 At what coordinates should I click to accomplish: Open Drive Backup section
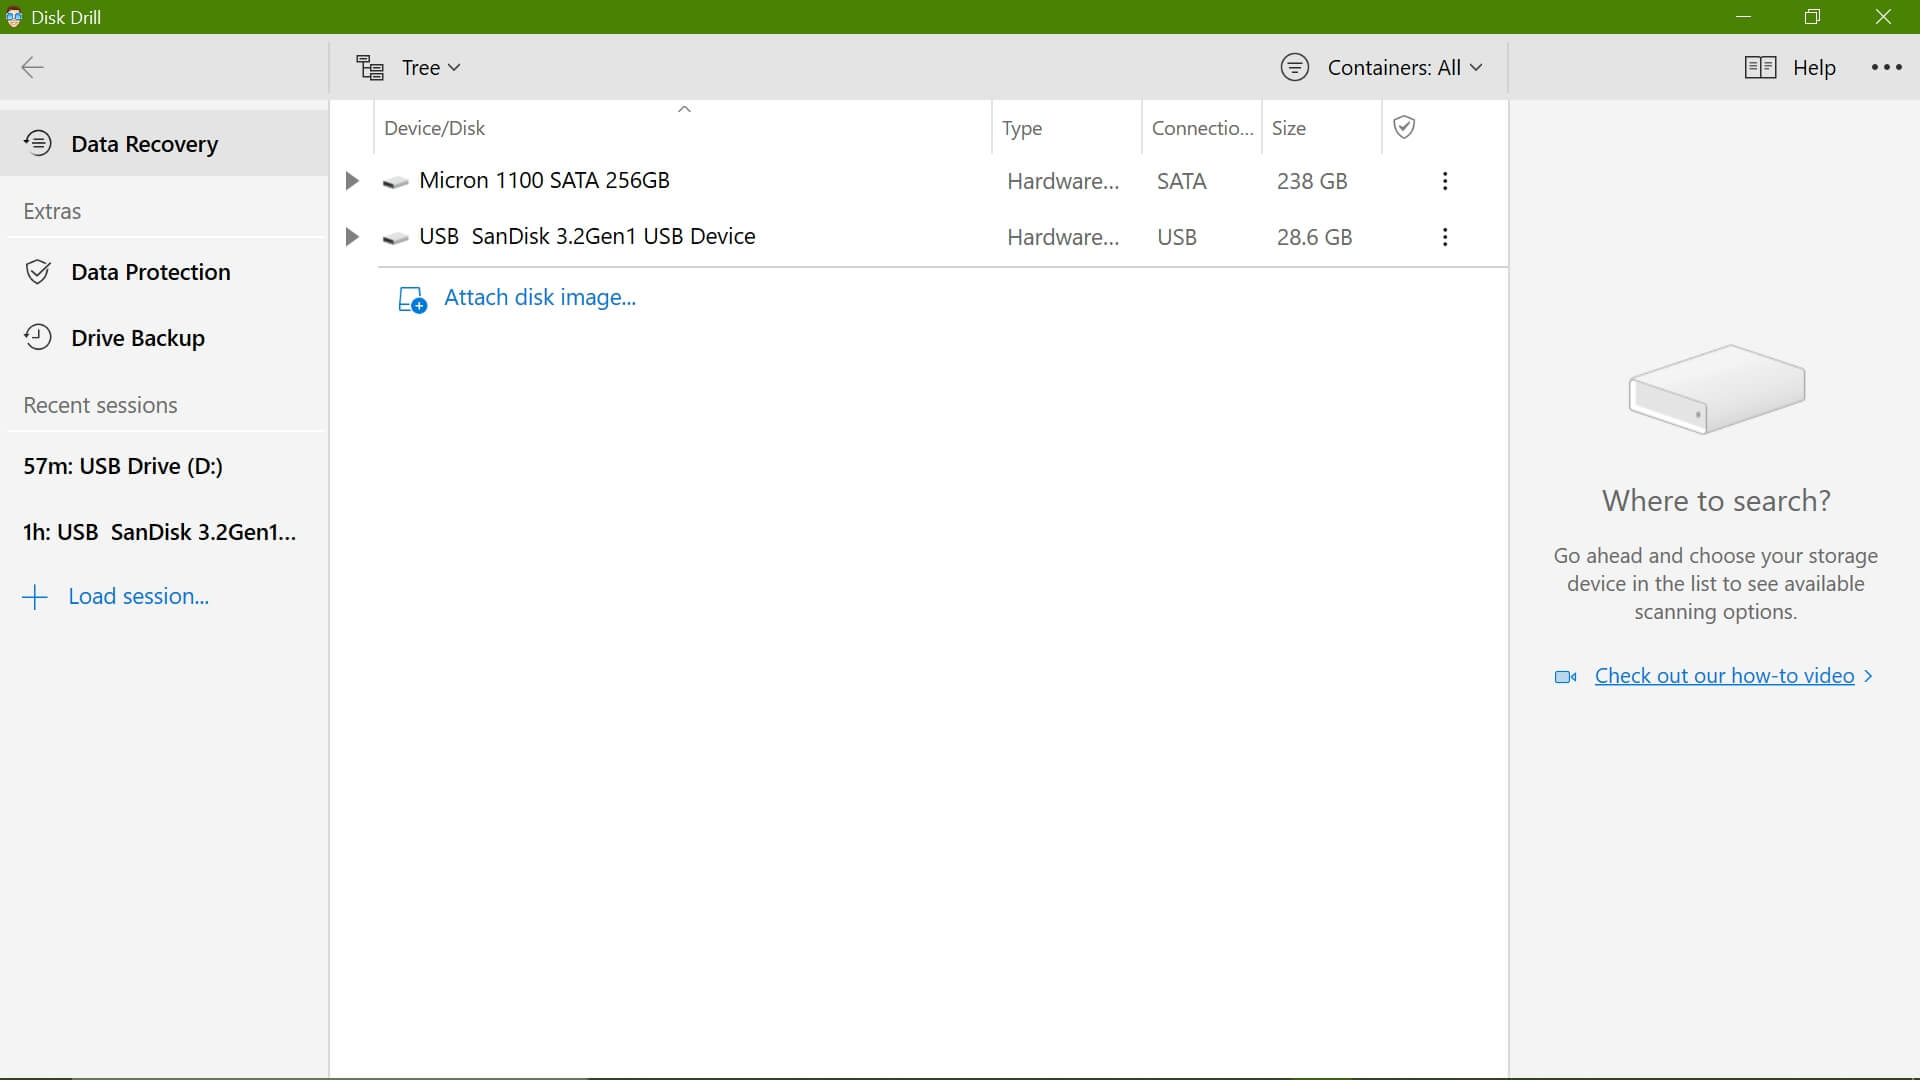coord(164,338)
